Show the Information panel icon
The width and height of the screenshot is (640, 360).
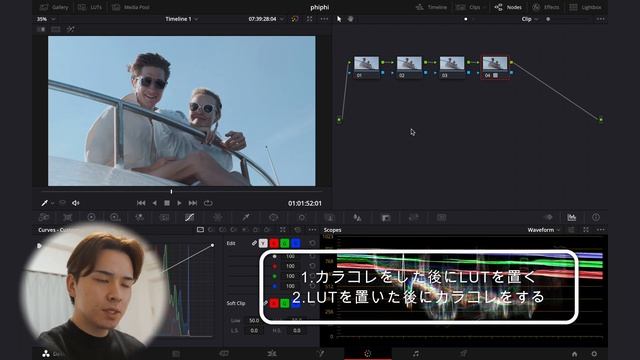coord(596,218)
